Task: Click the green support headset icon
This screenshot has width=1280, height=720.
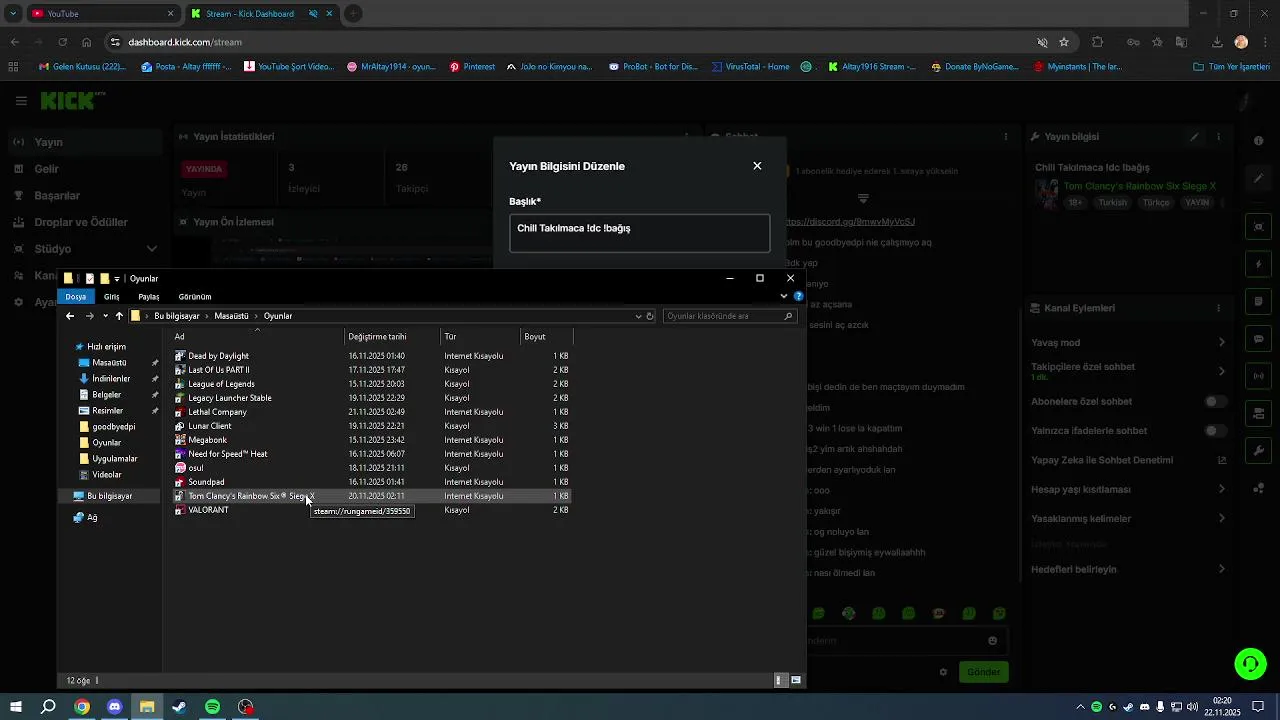Action: tap(1249, 663)
